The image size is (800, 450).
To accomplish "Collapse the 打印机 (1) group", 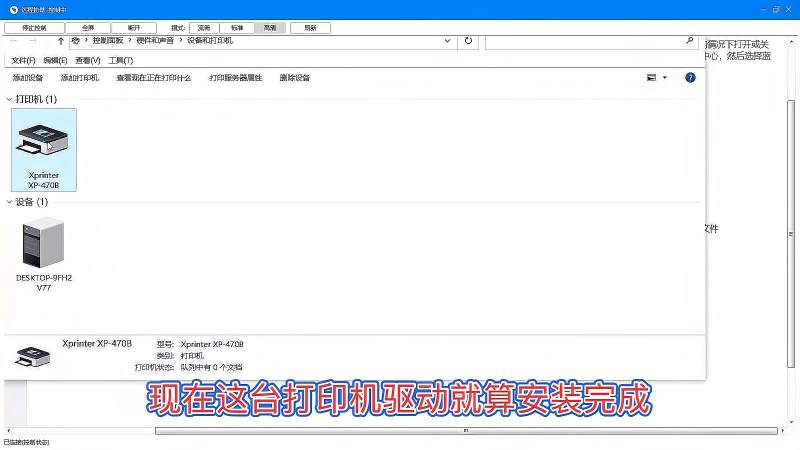I will (x=10, y=100).
